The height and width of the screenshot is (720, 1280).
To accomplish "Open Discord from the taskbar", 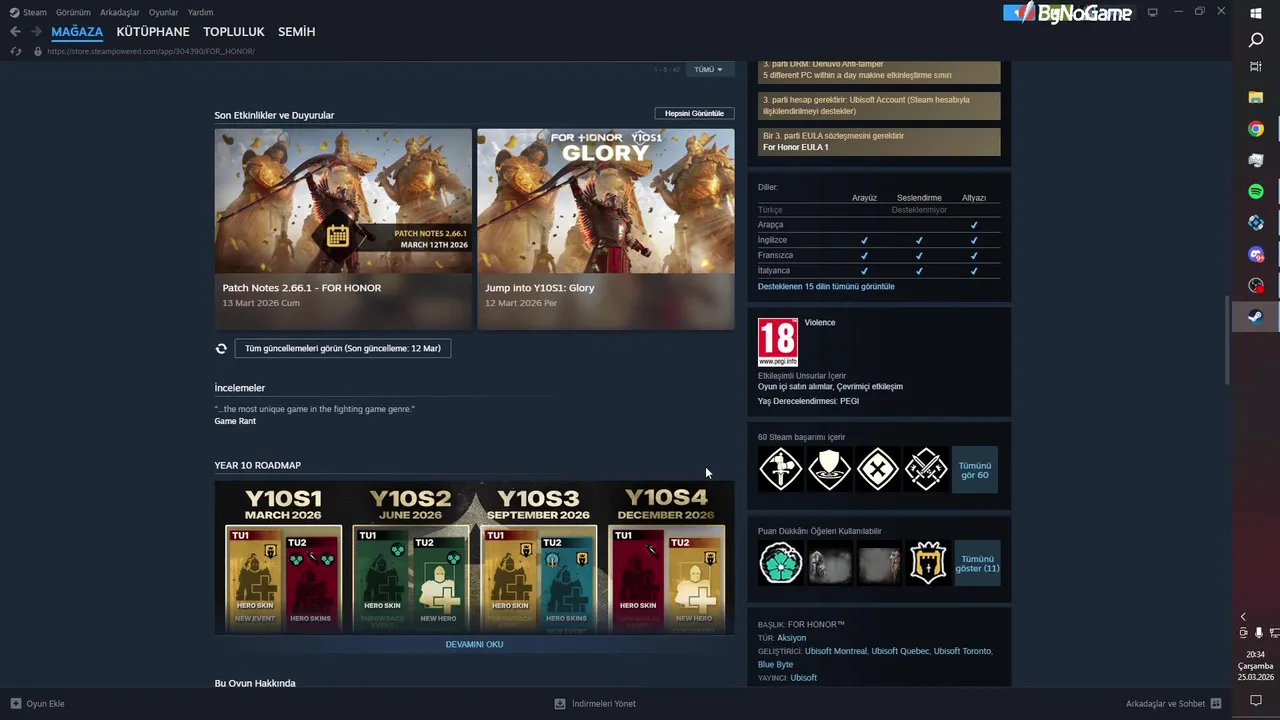I will pos(1256,254).
